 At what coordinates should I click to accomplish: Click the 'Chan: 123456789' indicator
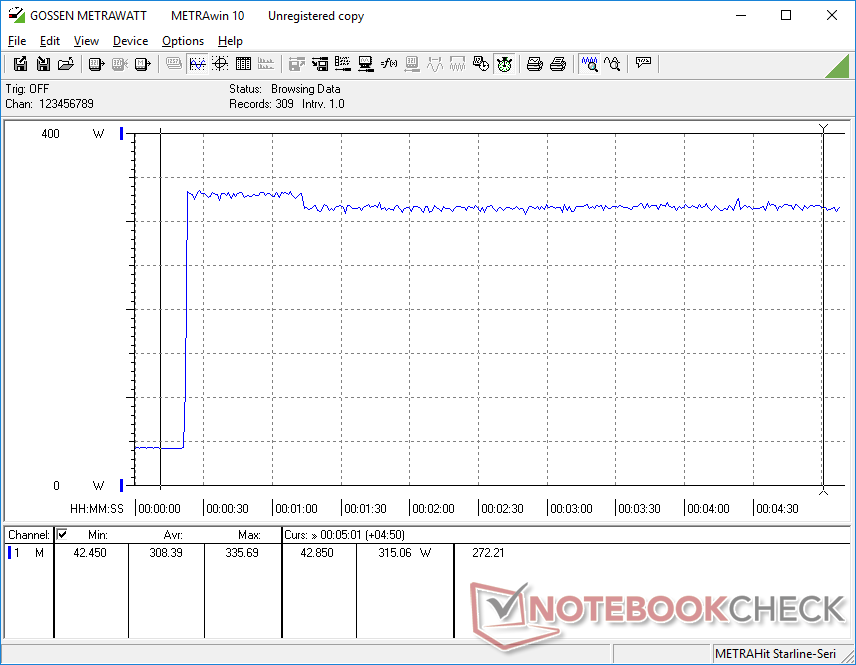point(50,104)
